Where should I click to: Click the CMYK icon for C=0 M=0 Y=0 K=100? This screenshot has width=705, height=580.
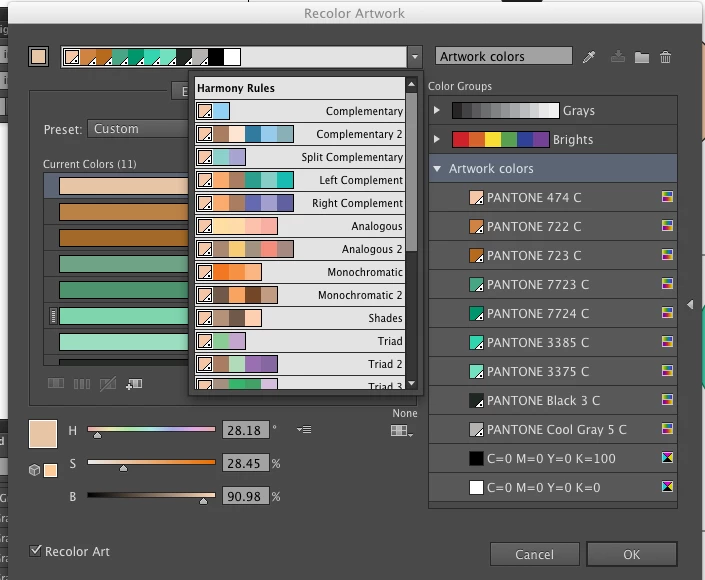tap(667, 458)
